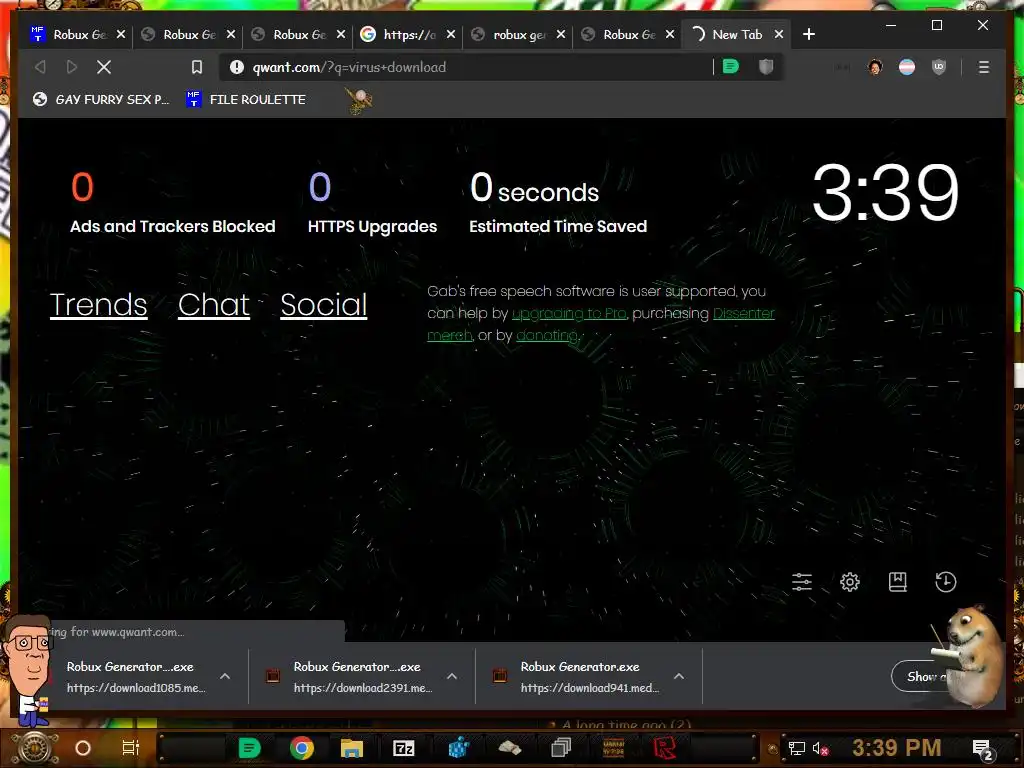Screen dimensions: 1024x768
Task: Open blue cubes app on taskbar
Action: point(457,748)
